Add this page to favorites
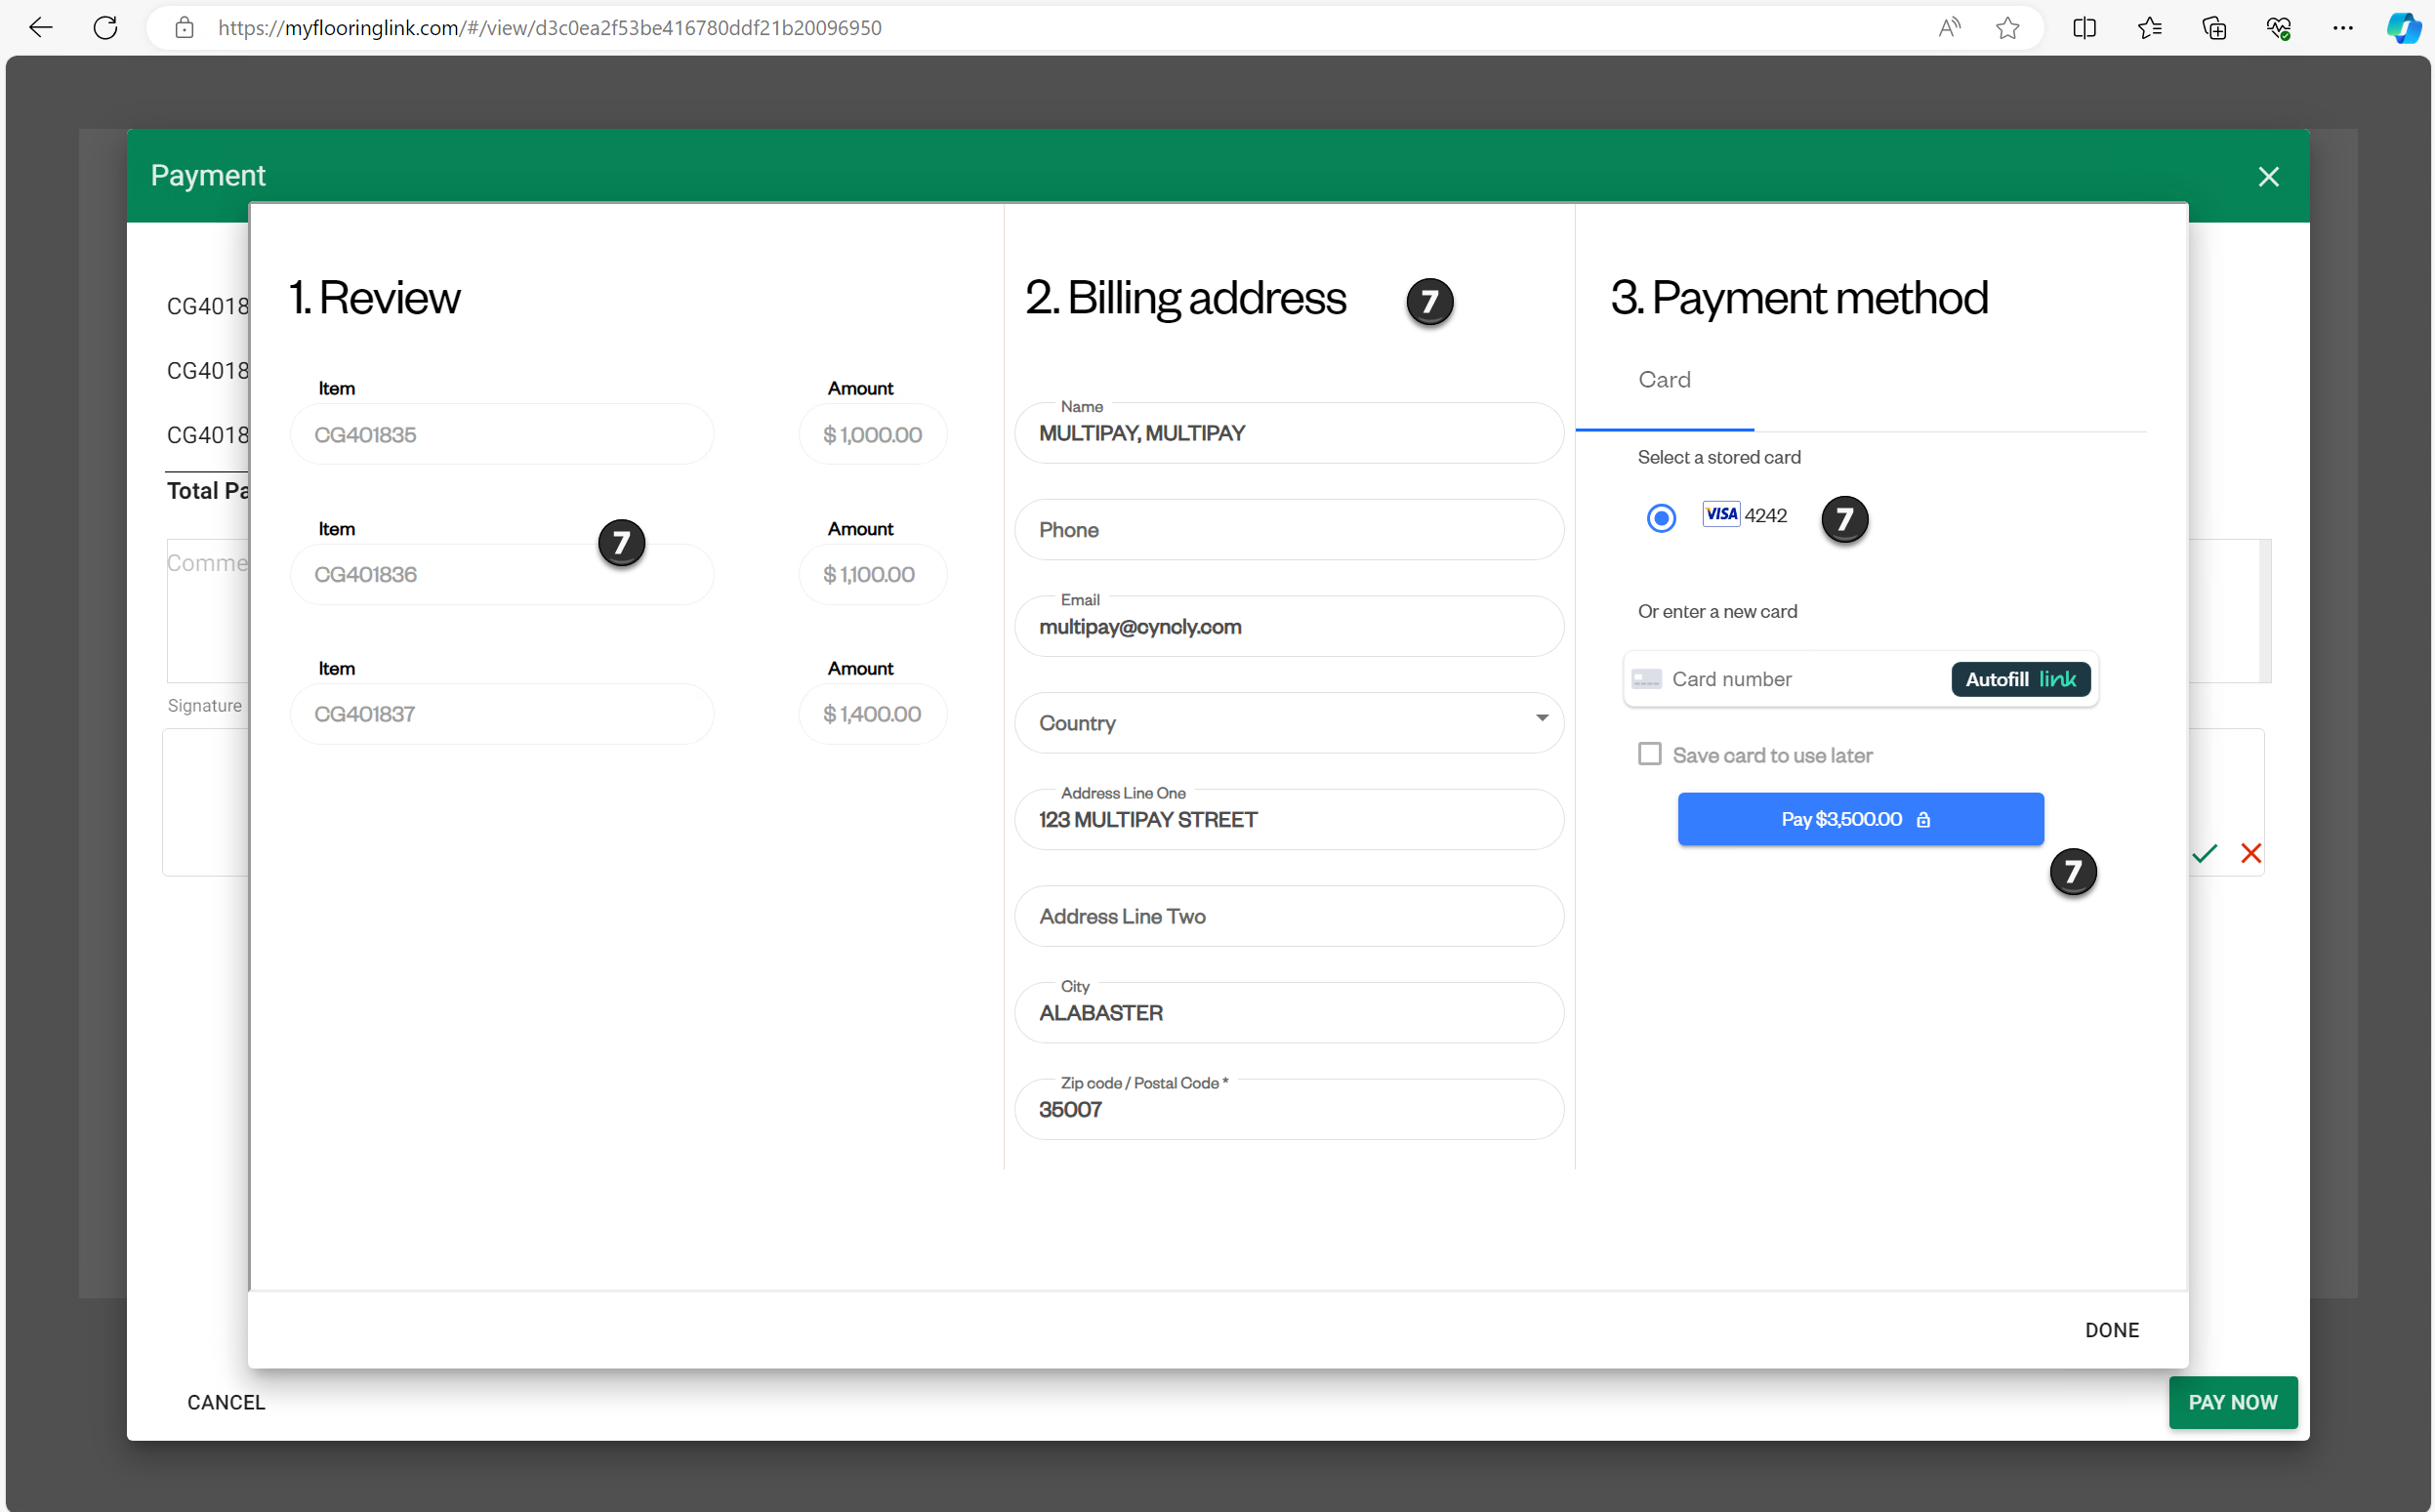The height and width of the screenshot is (1512, 2435). pyautogui.click(x=2007, y=27)
